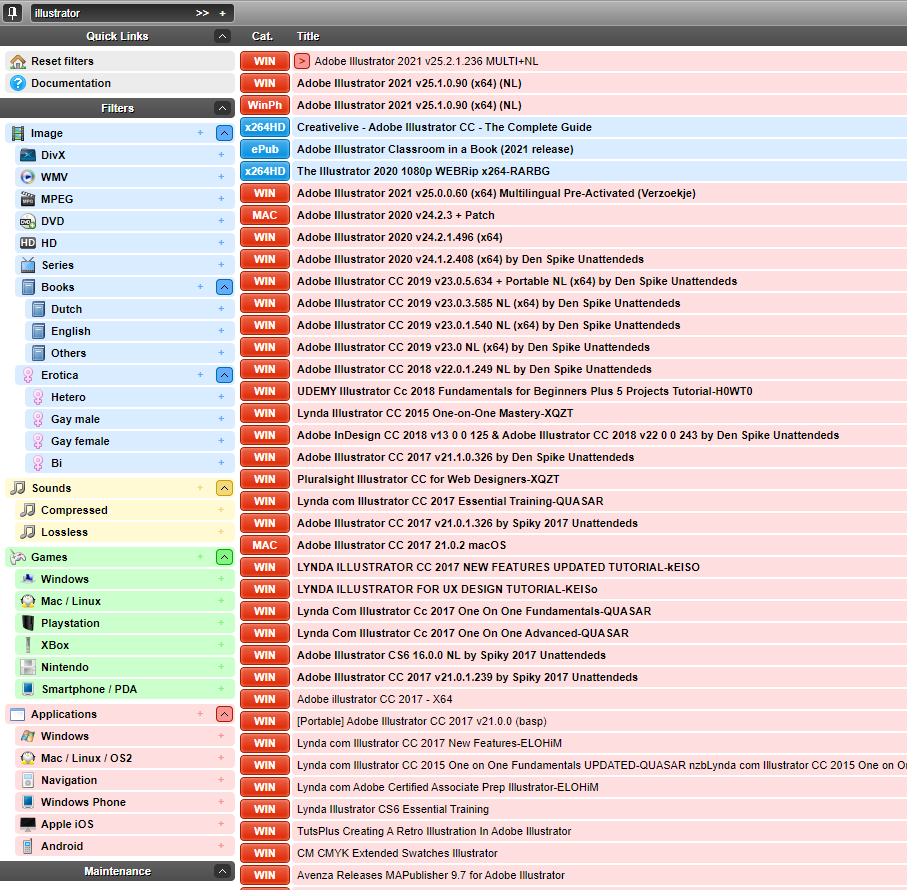The image size is (907, 890).
Task: Click the x264HD badge for Creativelive guide
Action: click(264, 127)
